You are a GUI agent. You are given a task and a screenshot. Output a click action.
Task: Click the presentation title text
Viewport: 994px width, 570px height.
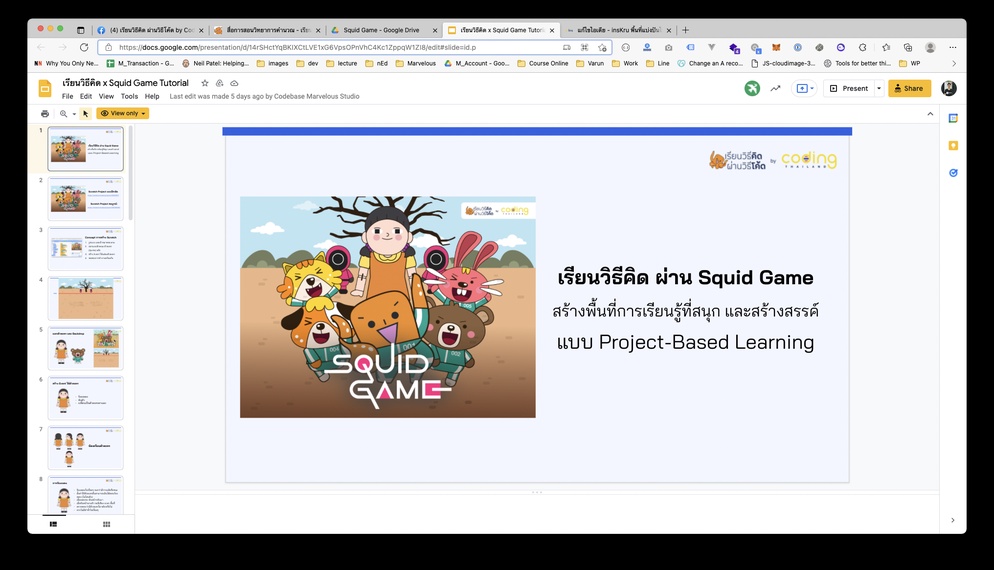pos(126,83)
